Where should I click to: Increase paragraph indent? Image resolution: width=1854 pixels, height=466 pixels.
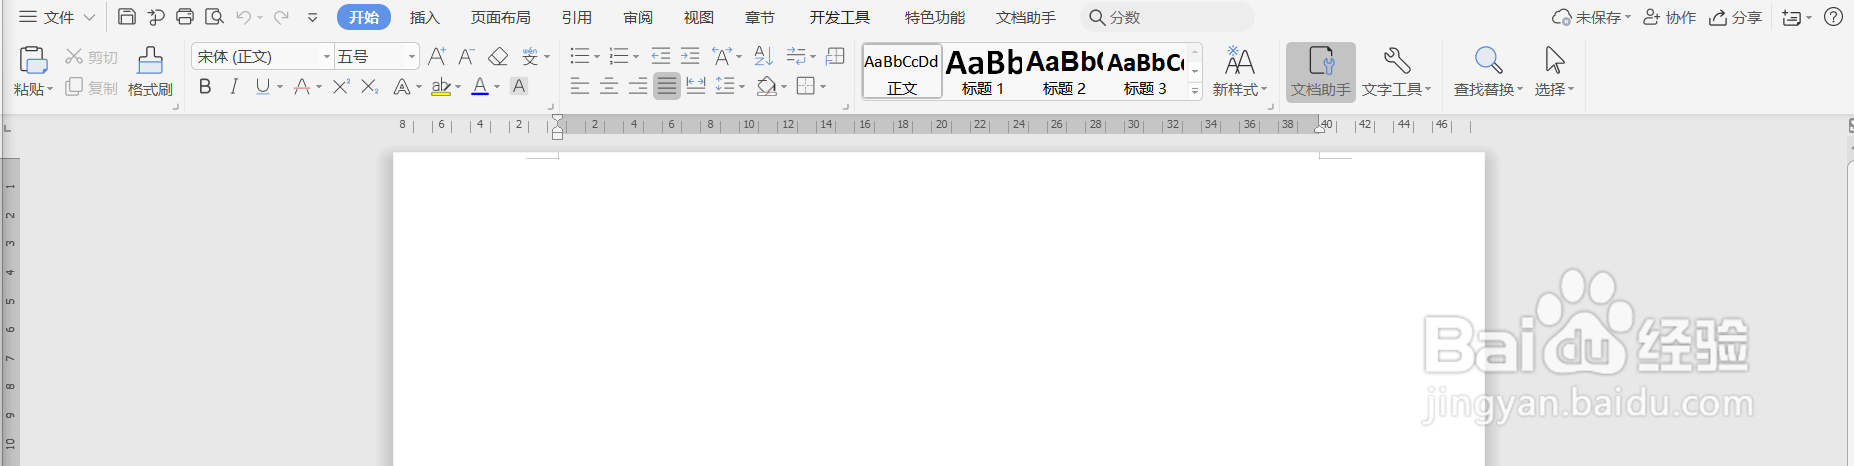[690, 57]
